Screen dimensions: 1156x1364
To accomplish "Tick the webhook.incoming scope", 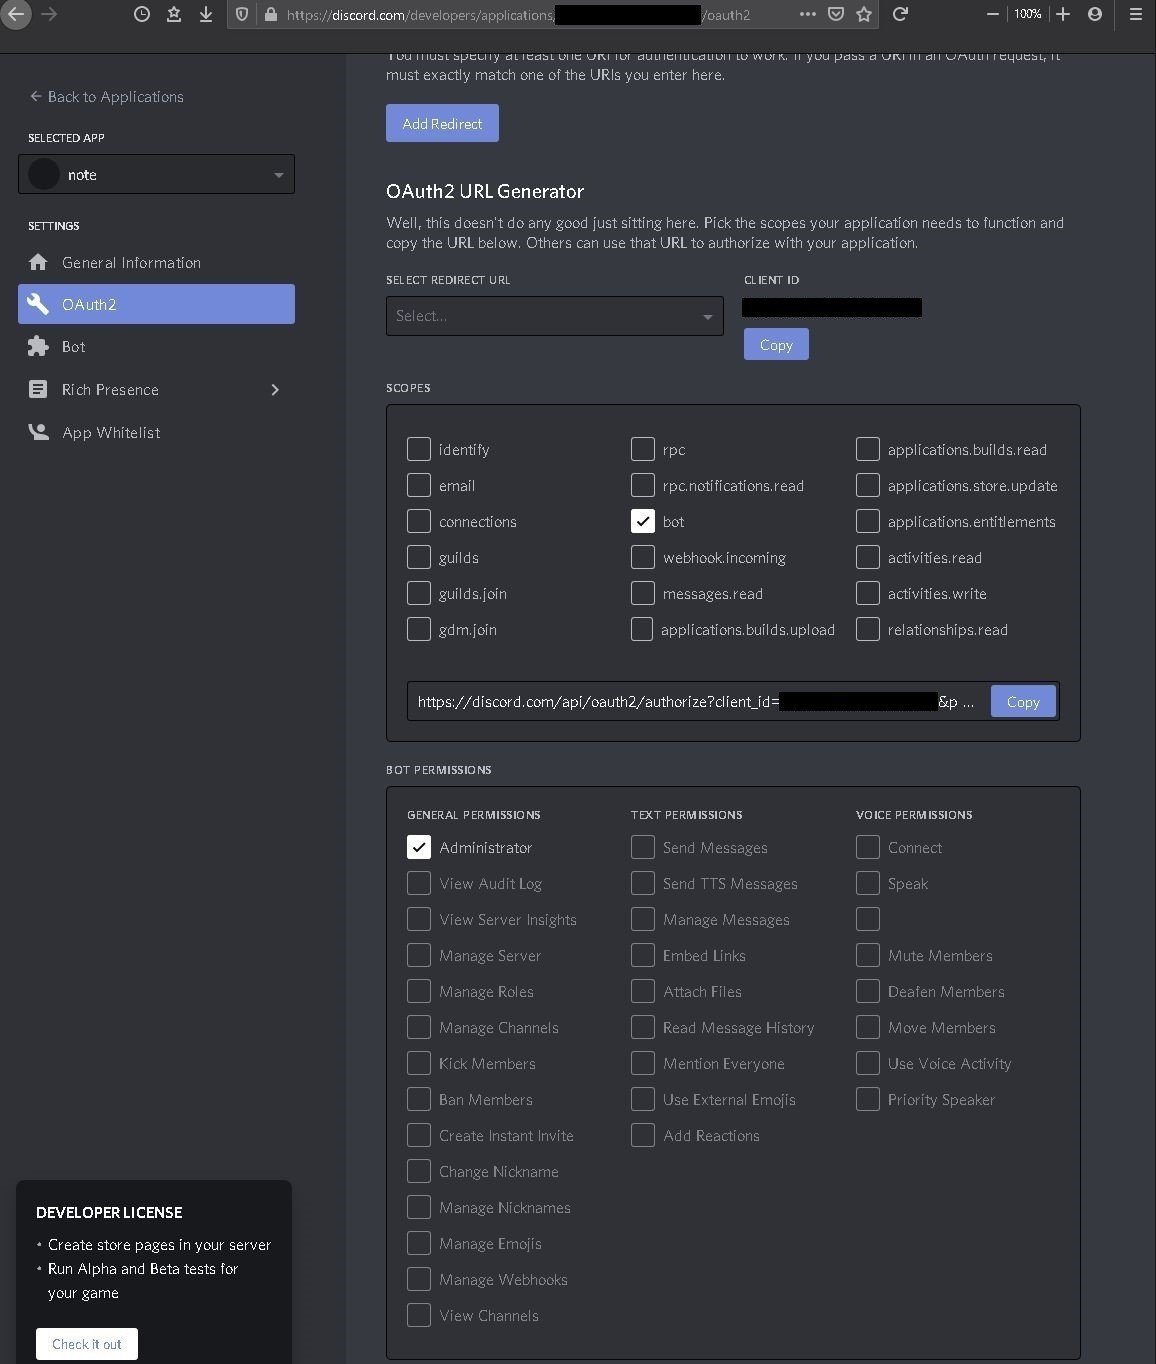I will [x=643, y=557].
